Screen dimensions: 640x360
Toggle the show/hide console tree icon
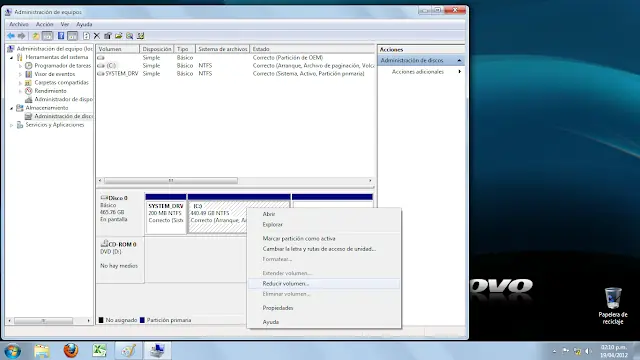coord(47,36)
